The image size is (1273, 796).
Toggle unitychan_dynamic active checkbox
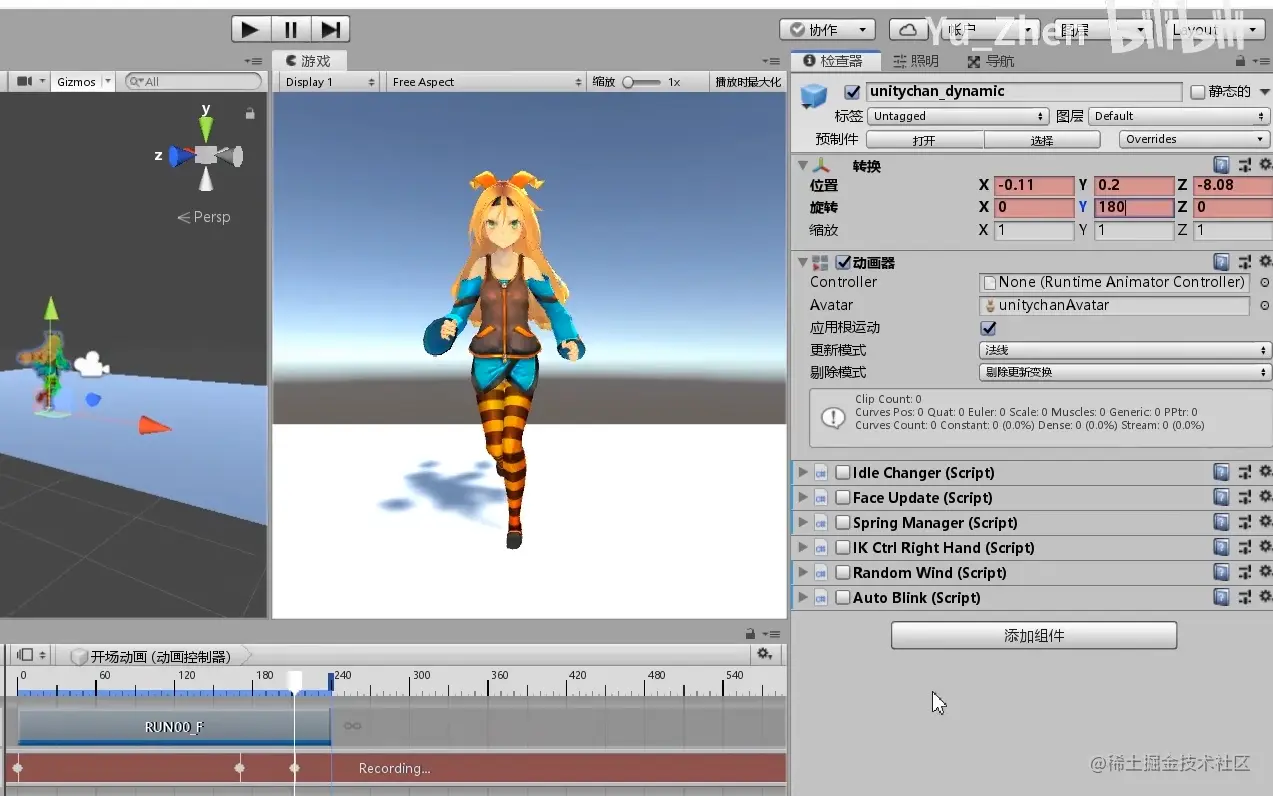852,92
